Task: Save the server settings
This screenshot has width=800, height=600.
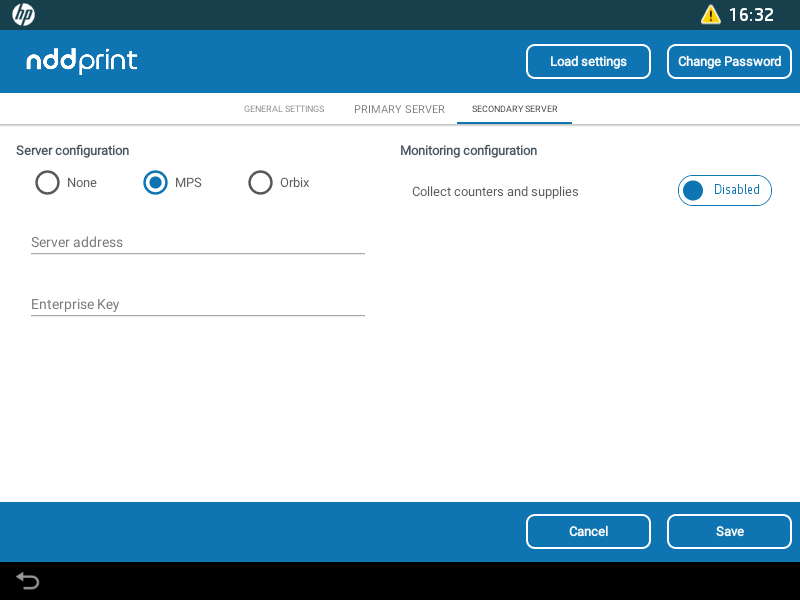Action: (x=729, y=531)
